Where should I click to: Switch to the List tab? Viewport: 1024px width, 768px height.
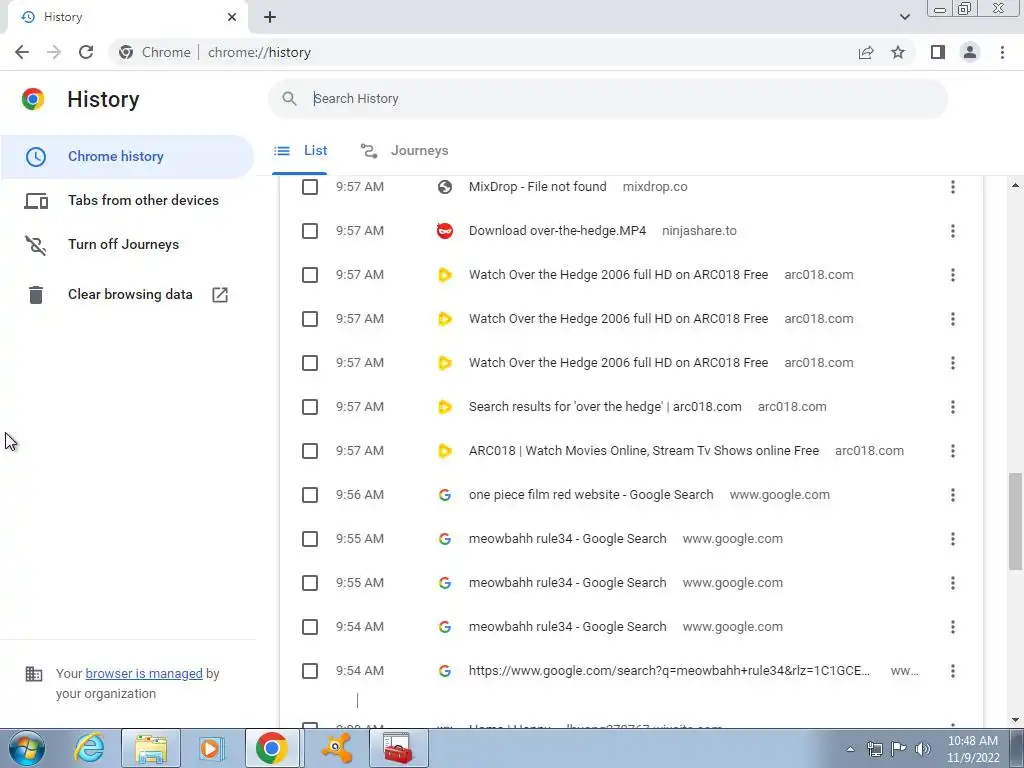coord(300,151)
